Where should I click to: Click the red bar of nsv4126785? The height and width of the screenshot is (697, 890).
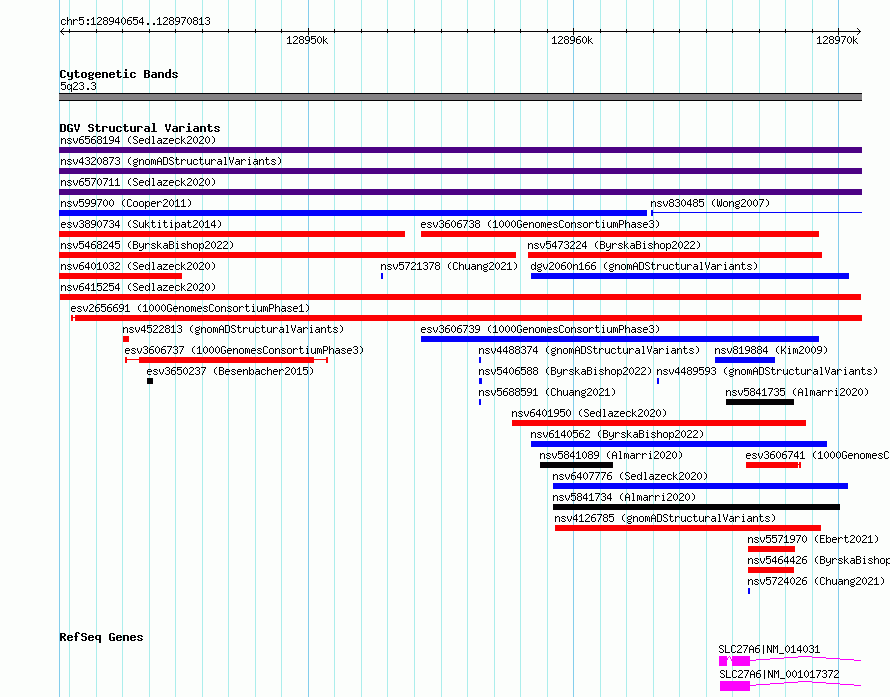[688, 528]
